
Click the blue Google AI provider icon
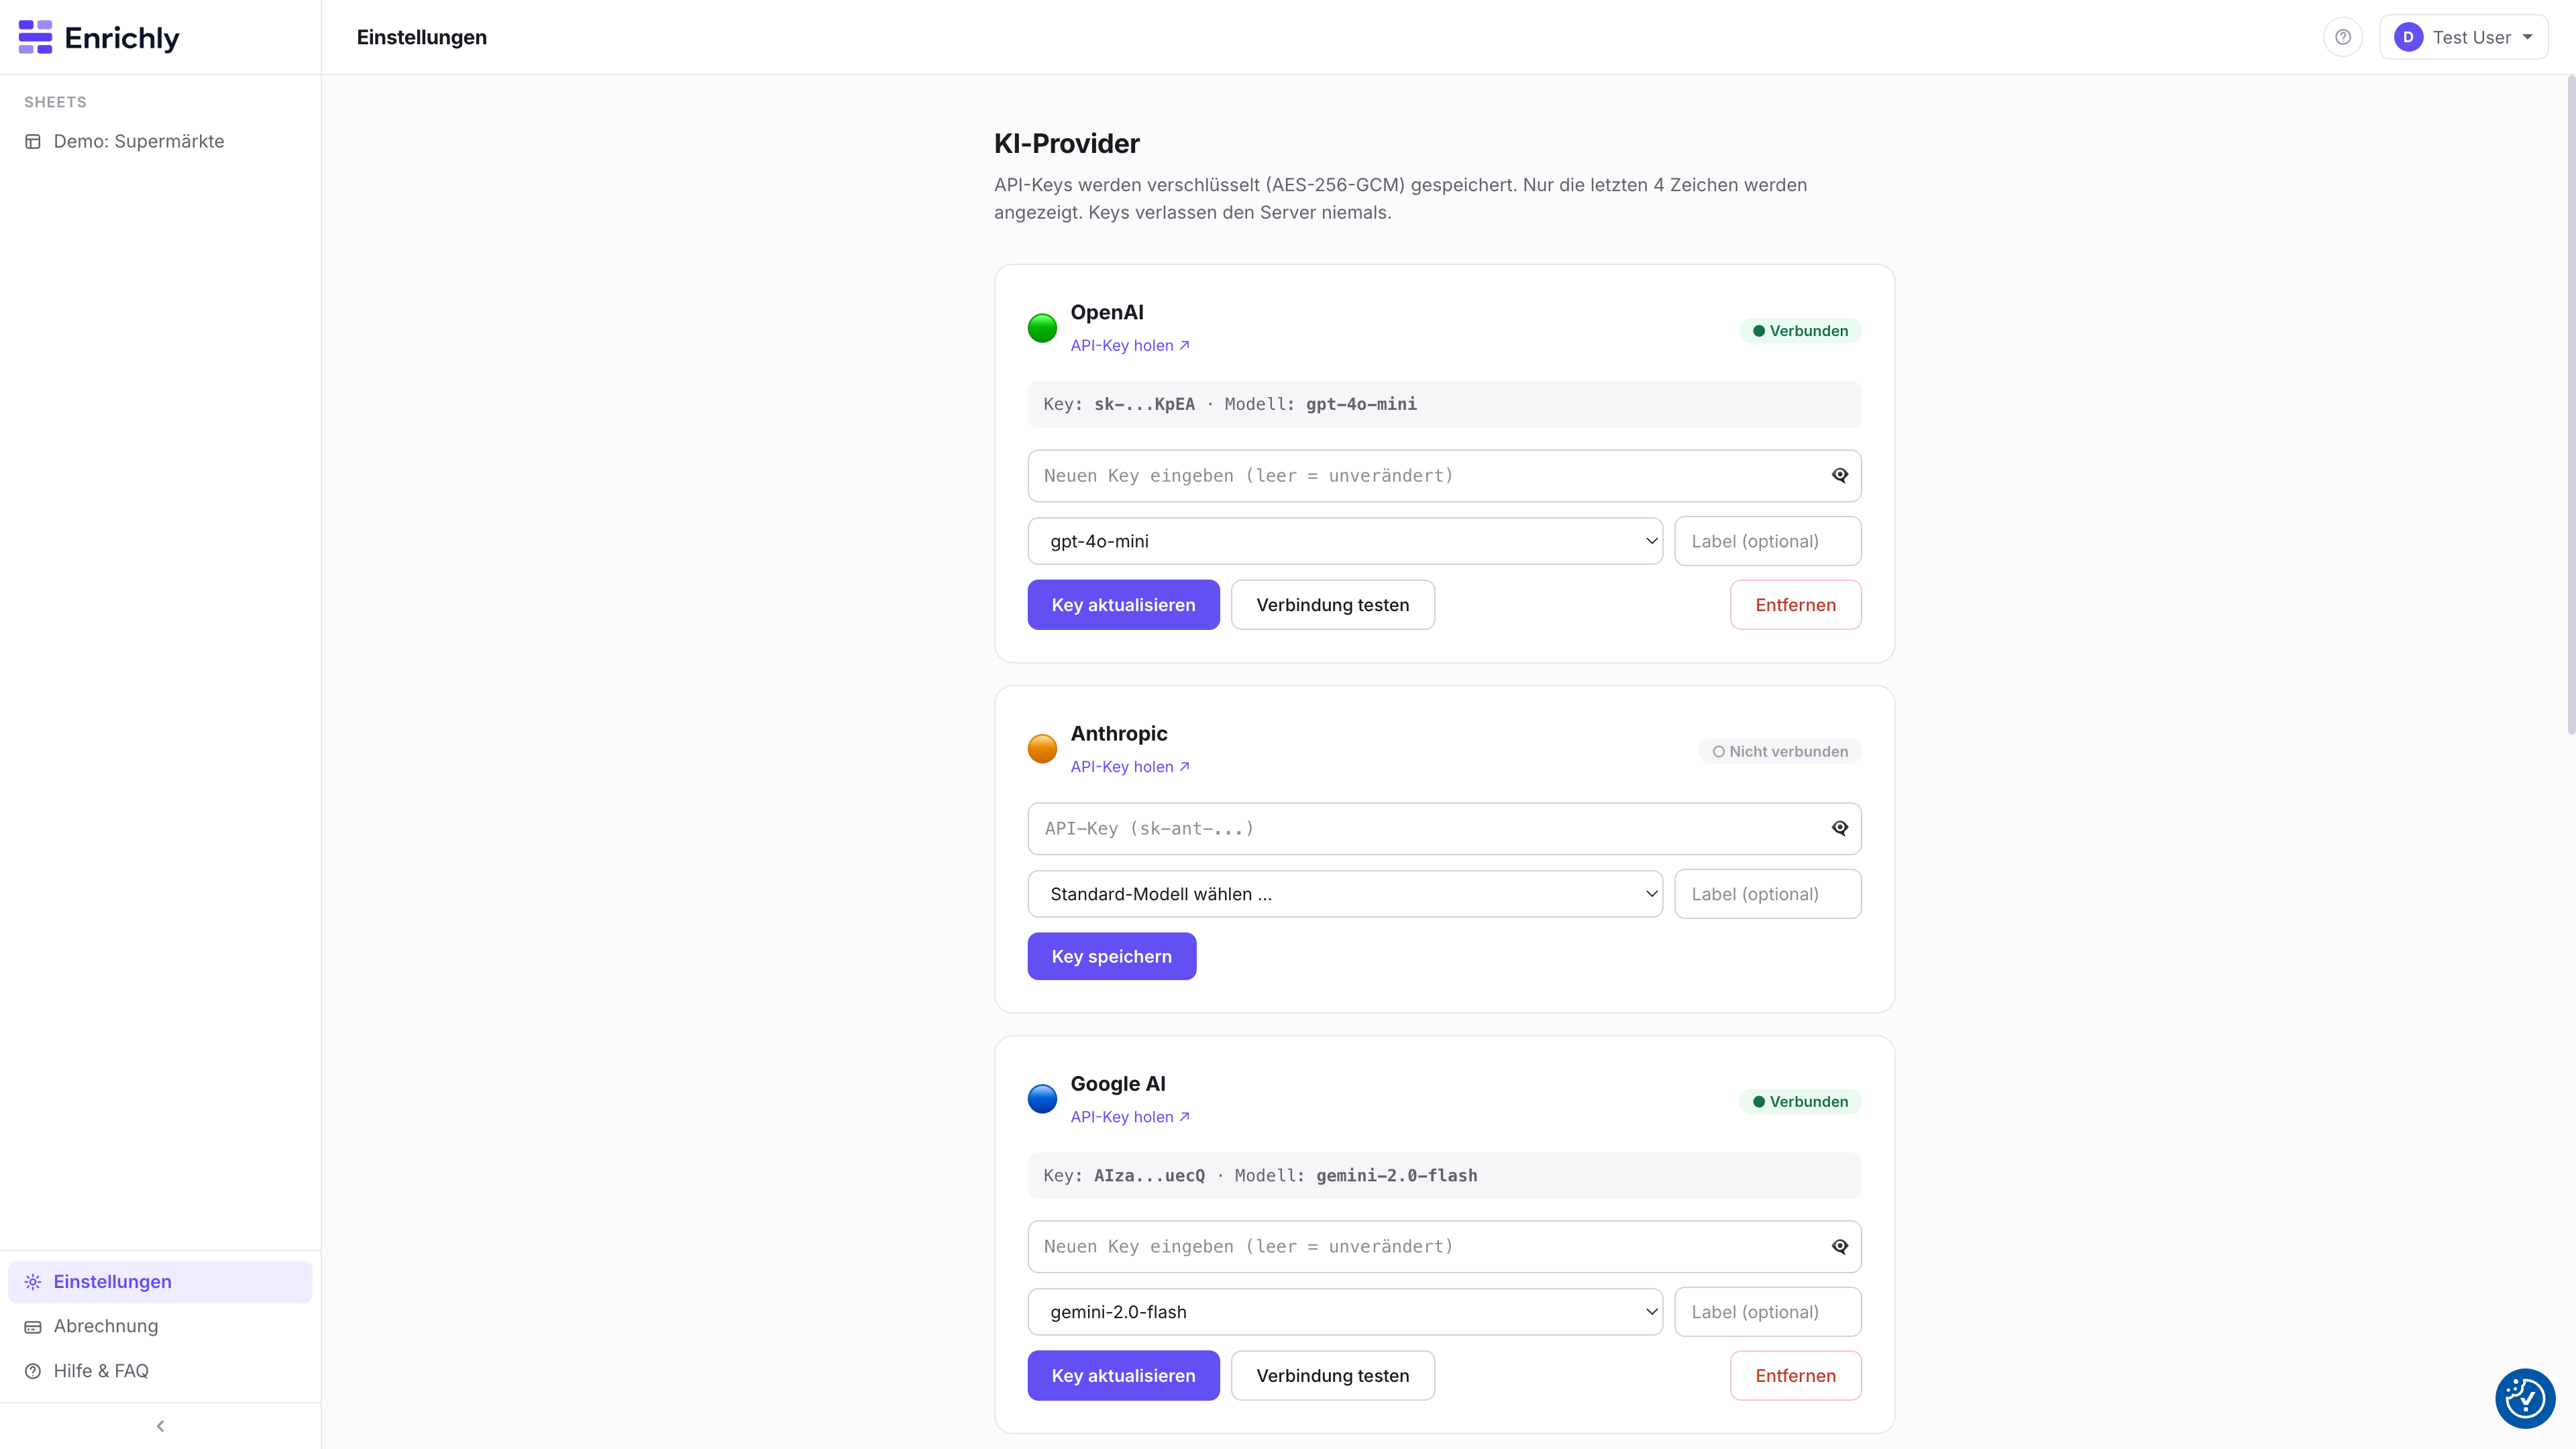(x=1042, y=1099)
